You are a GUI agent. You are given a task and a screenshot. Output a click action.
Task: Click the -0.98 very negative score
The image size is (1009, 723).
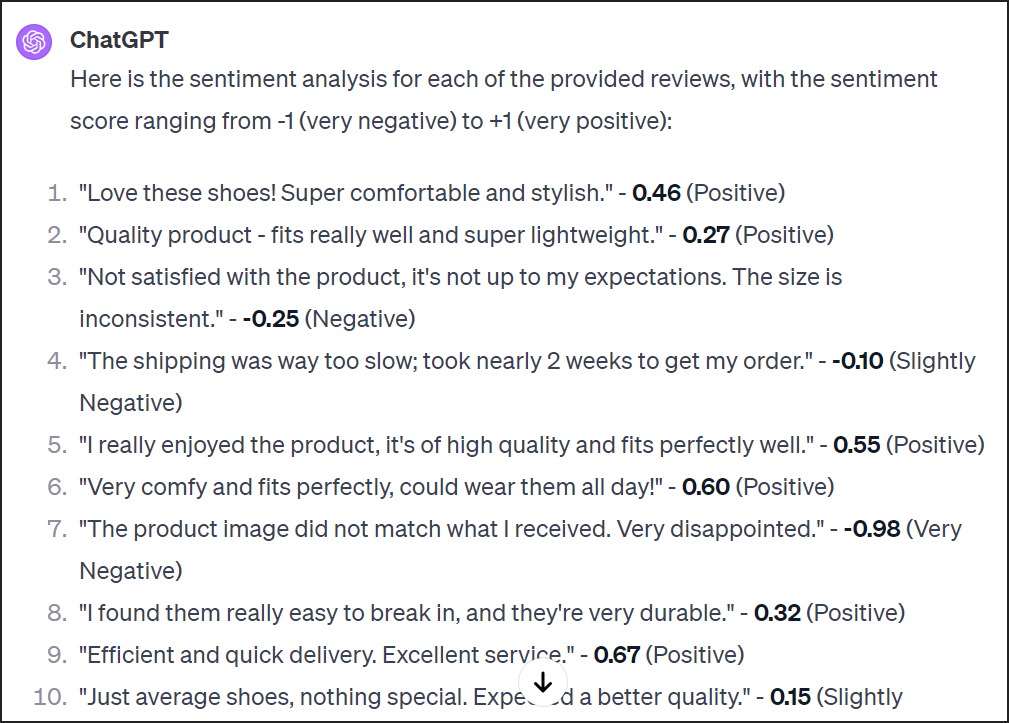(x=872, y=529)
